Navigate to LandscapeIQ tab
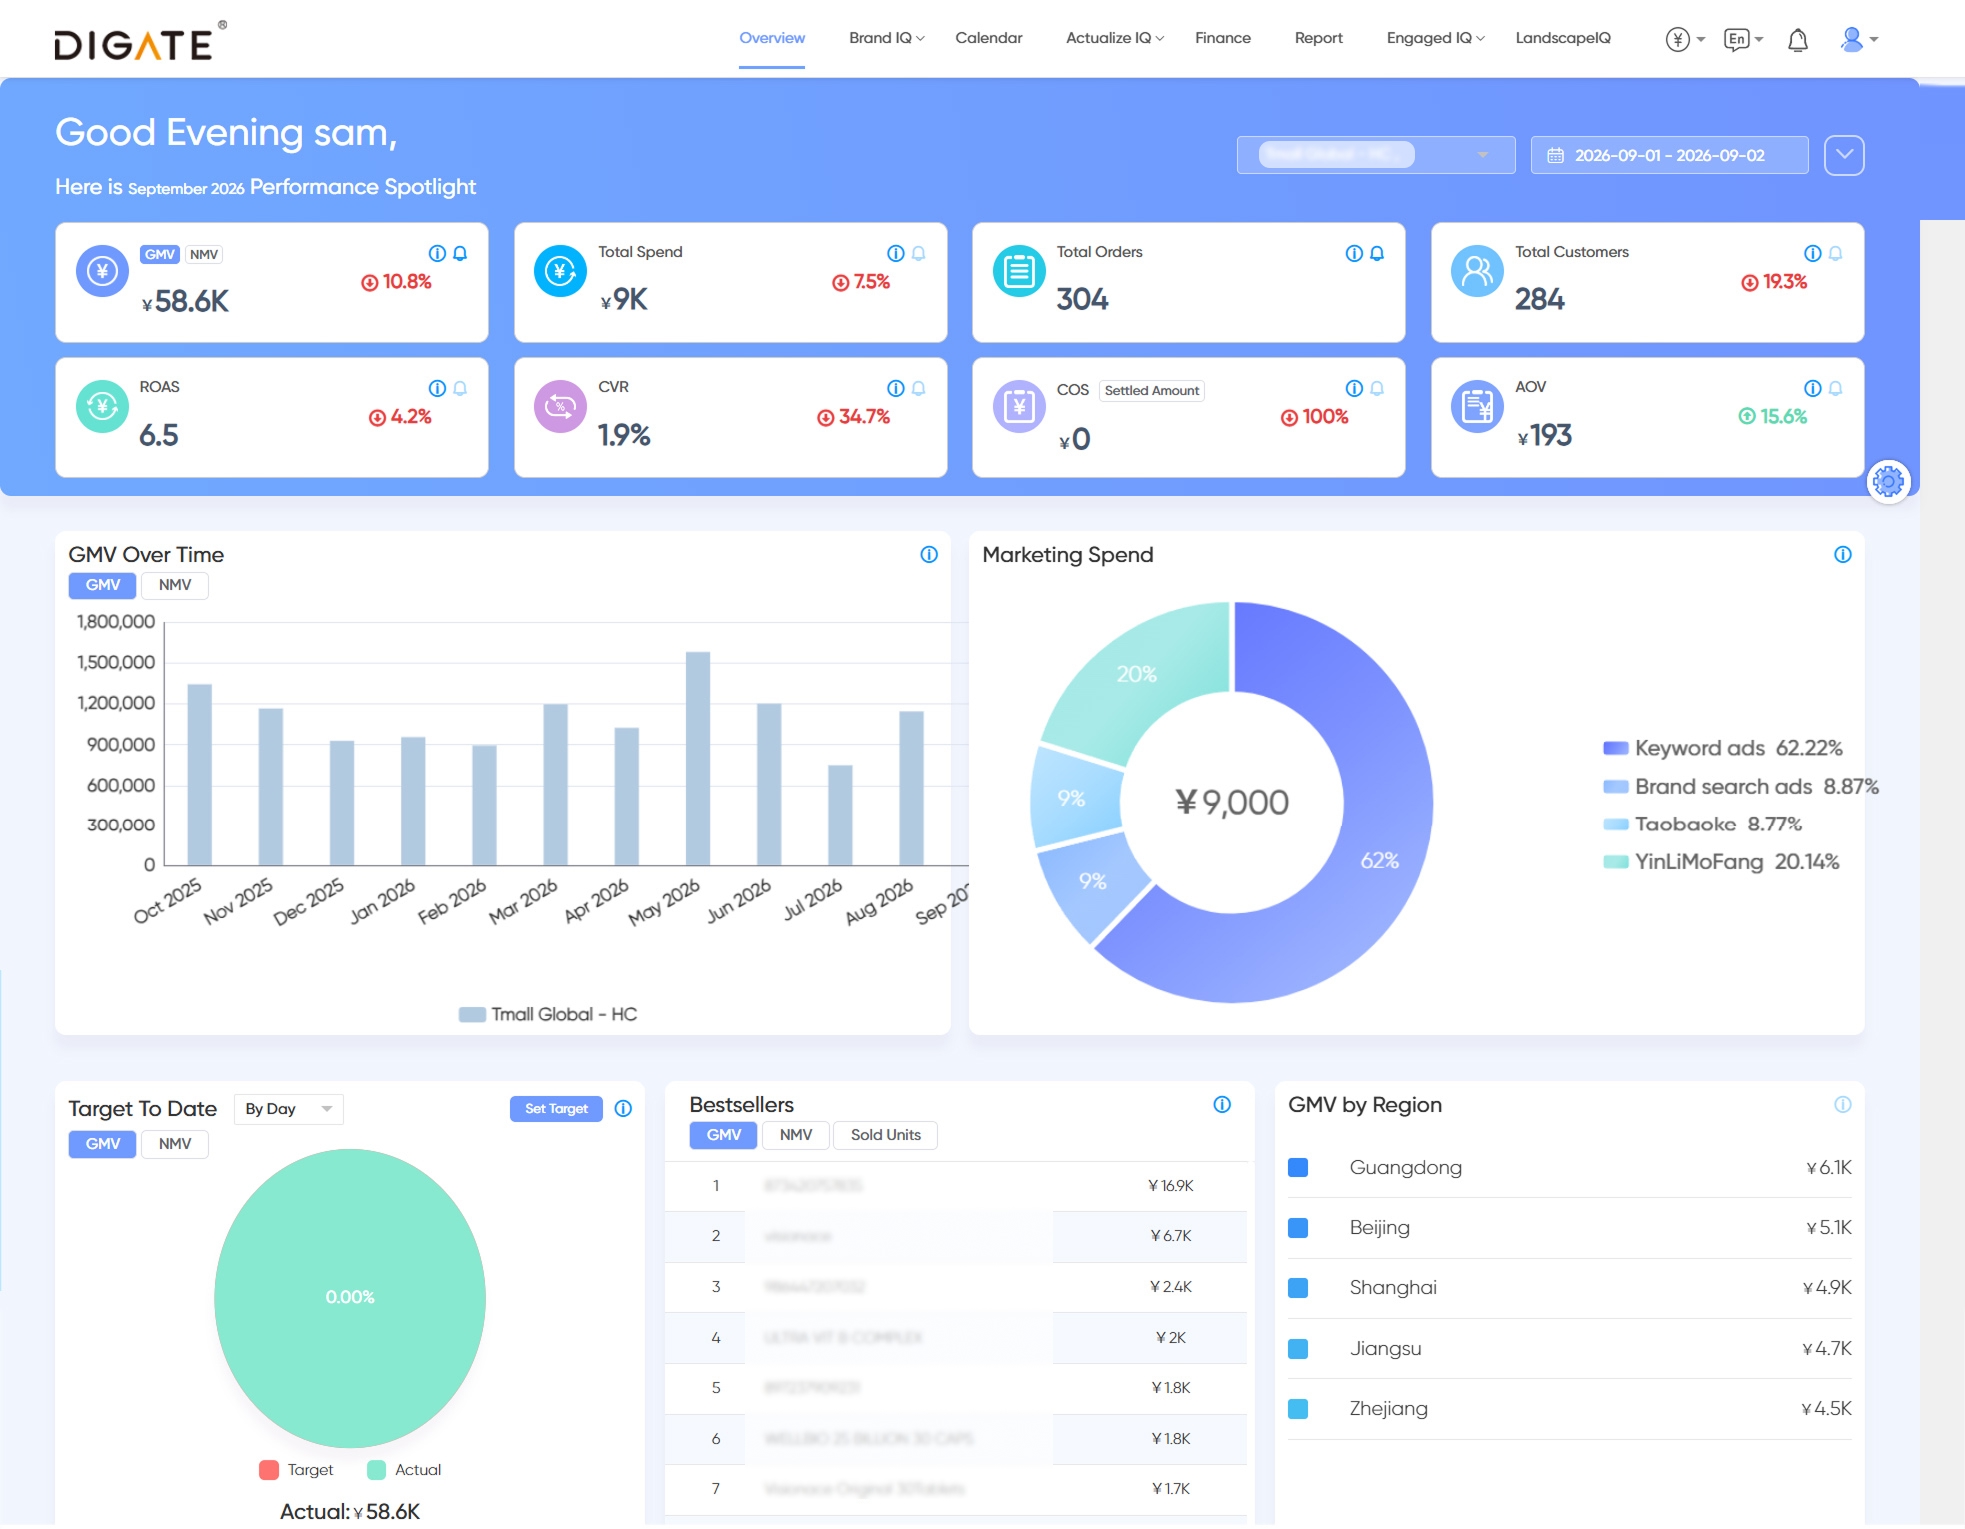 pyautogui.click(x=1563, y=38)
